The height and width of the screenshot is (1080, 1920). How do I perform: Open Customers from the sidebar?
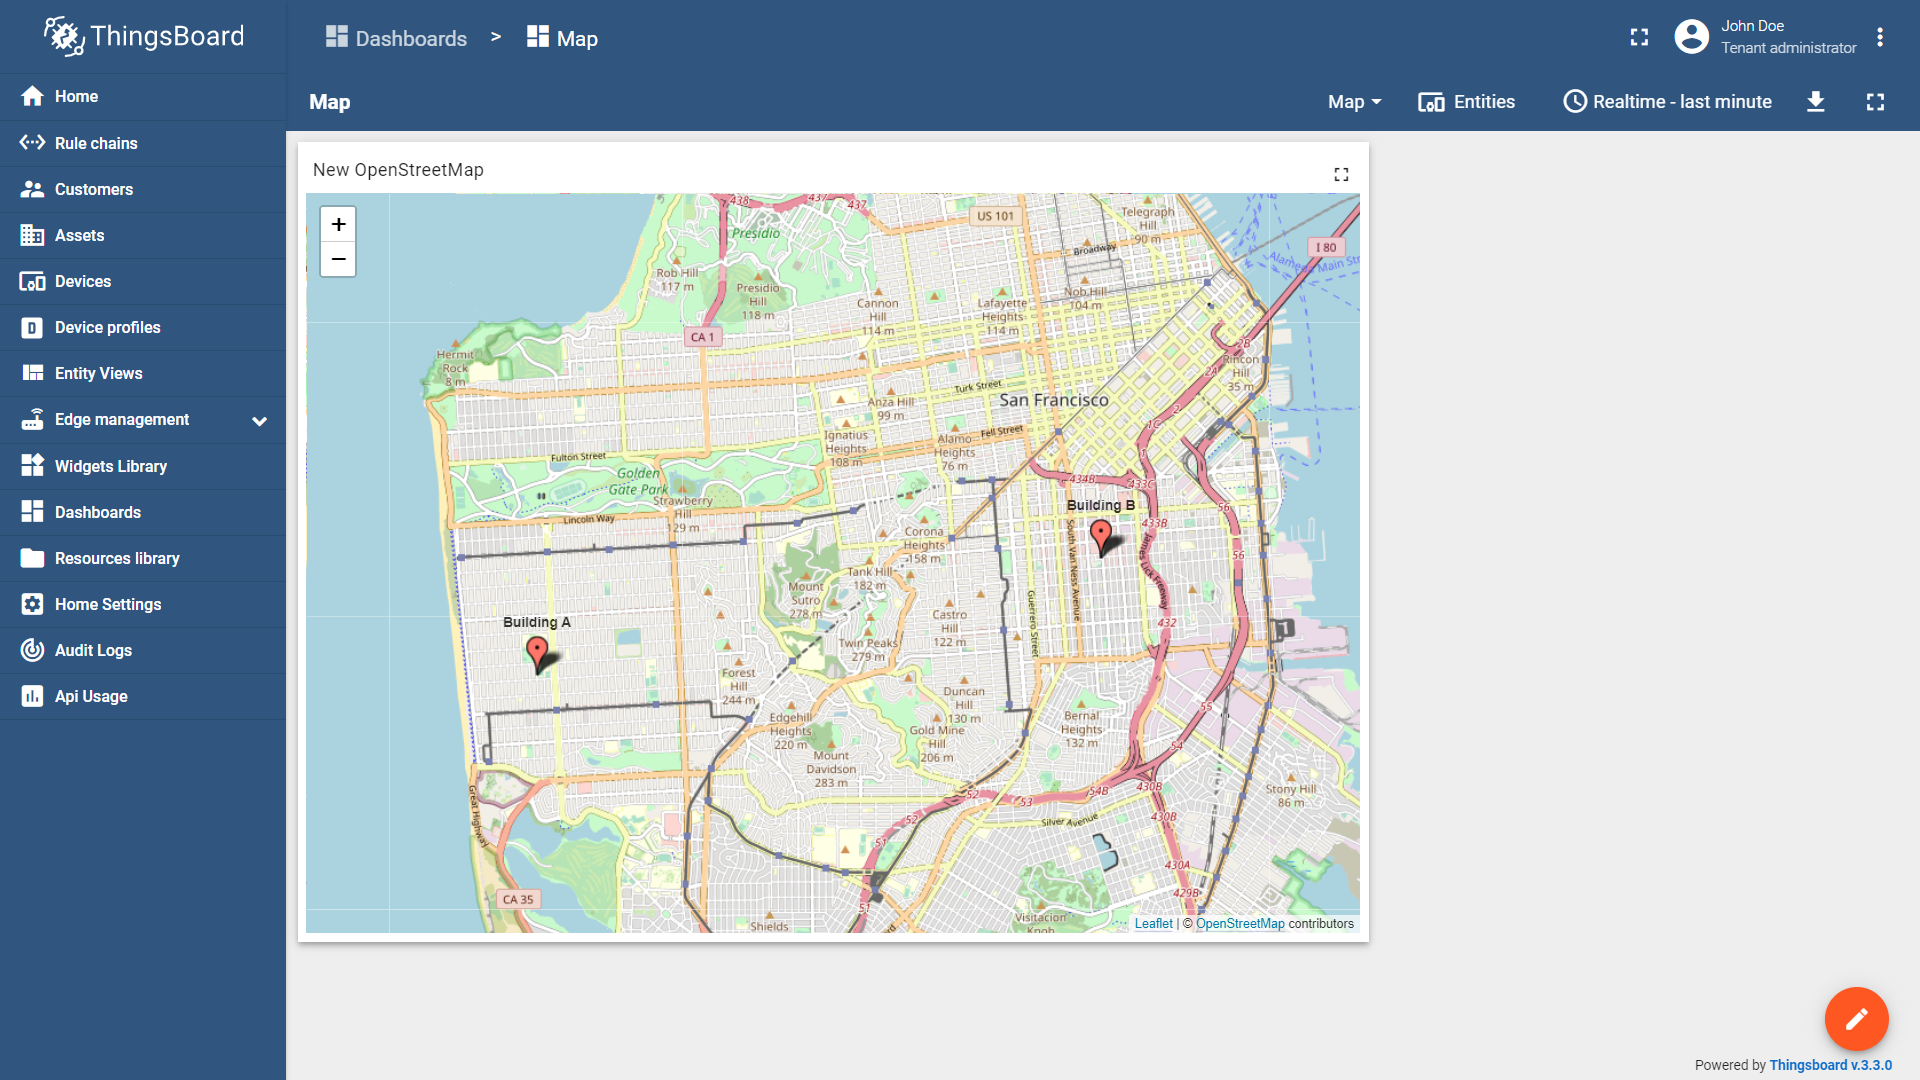coord(143,189)
